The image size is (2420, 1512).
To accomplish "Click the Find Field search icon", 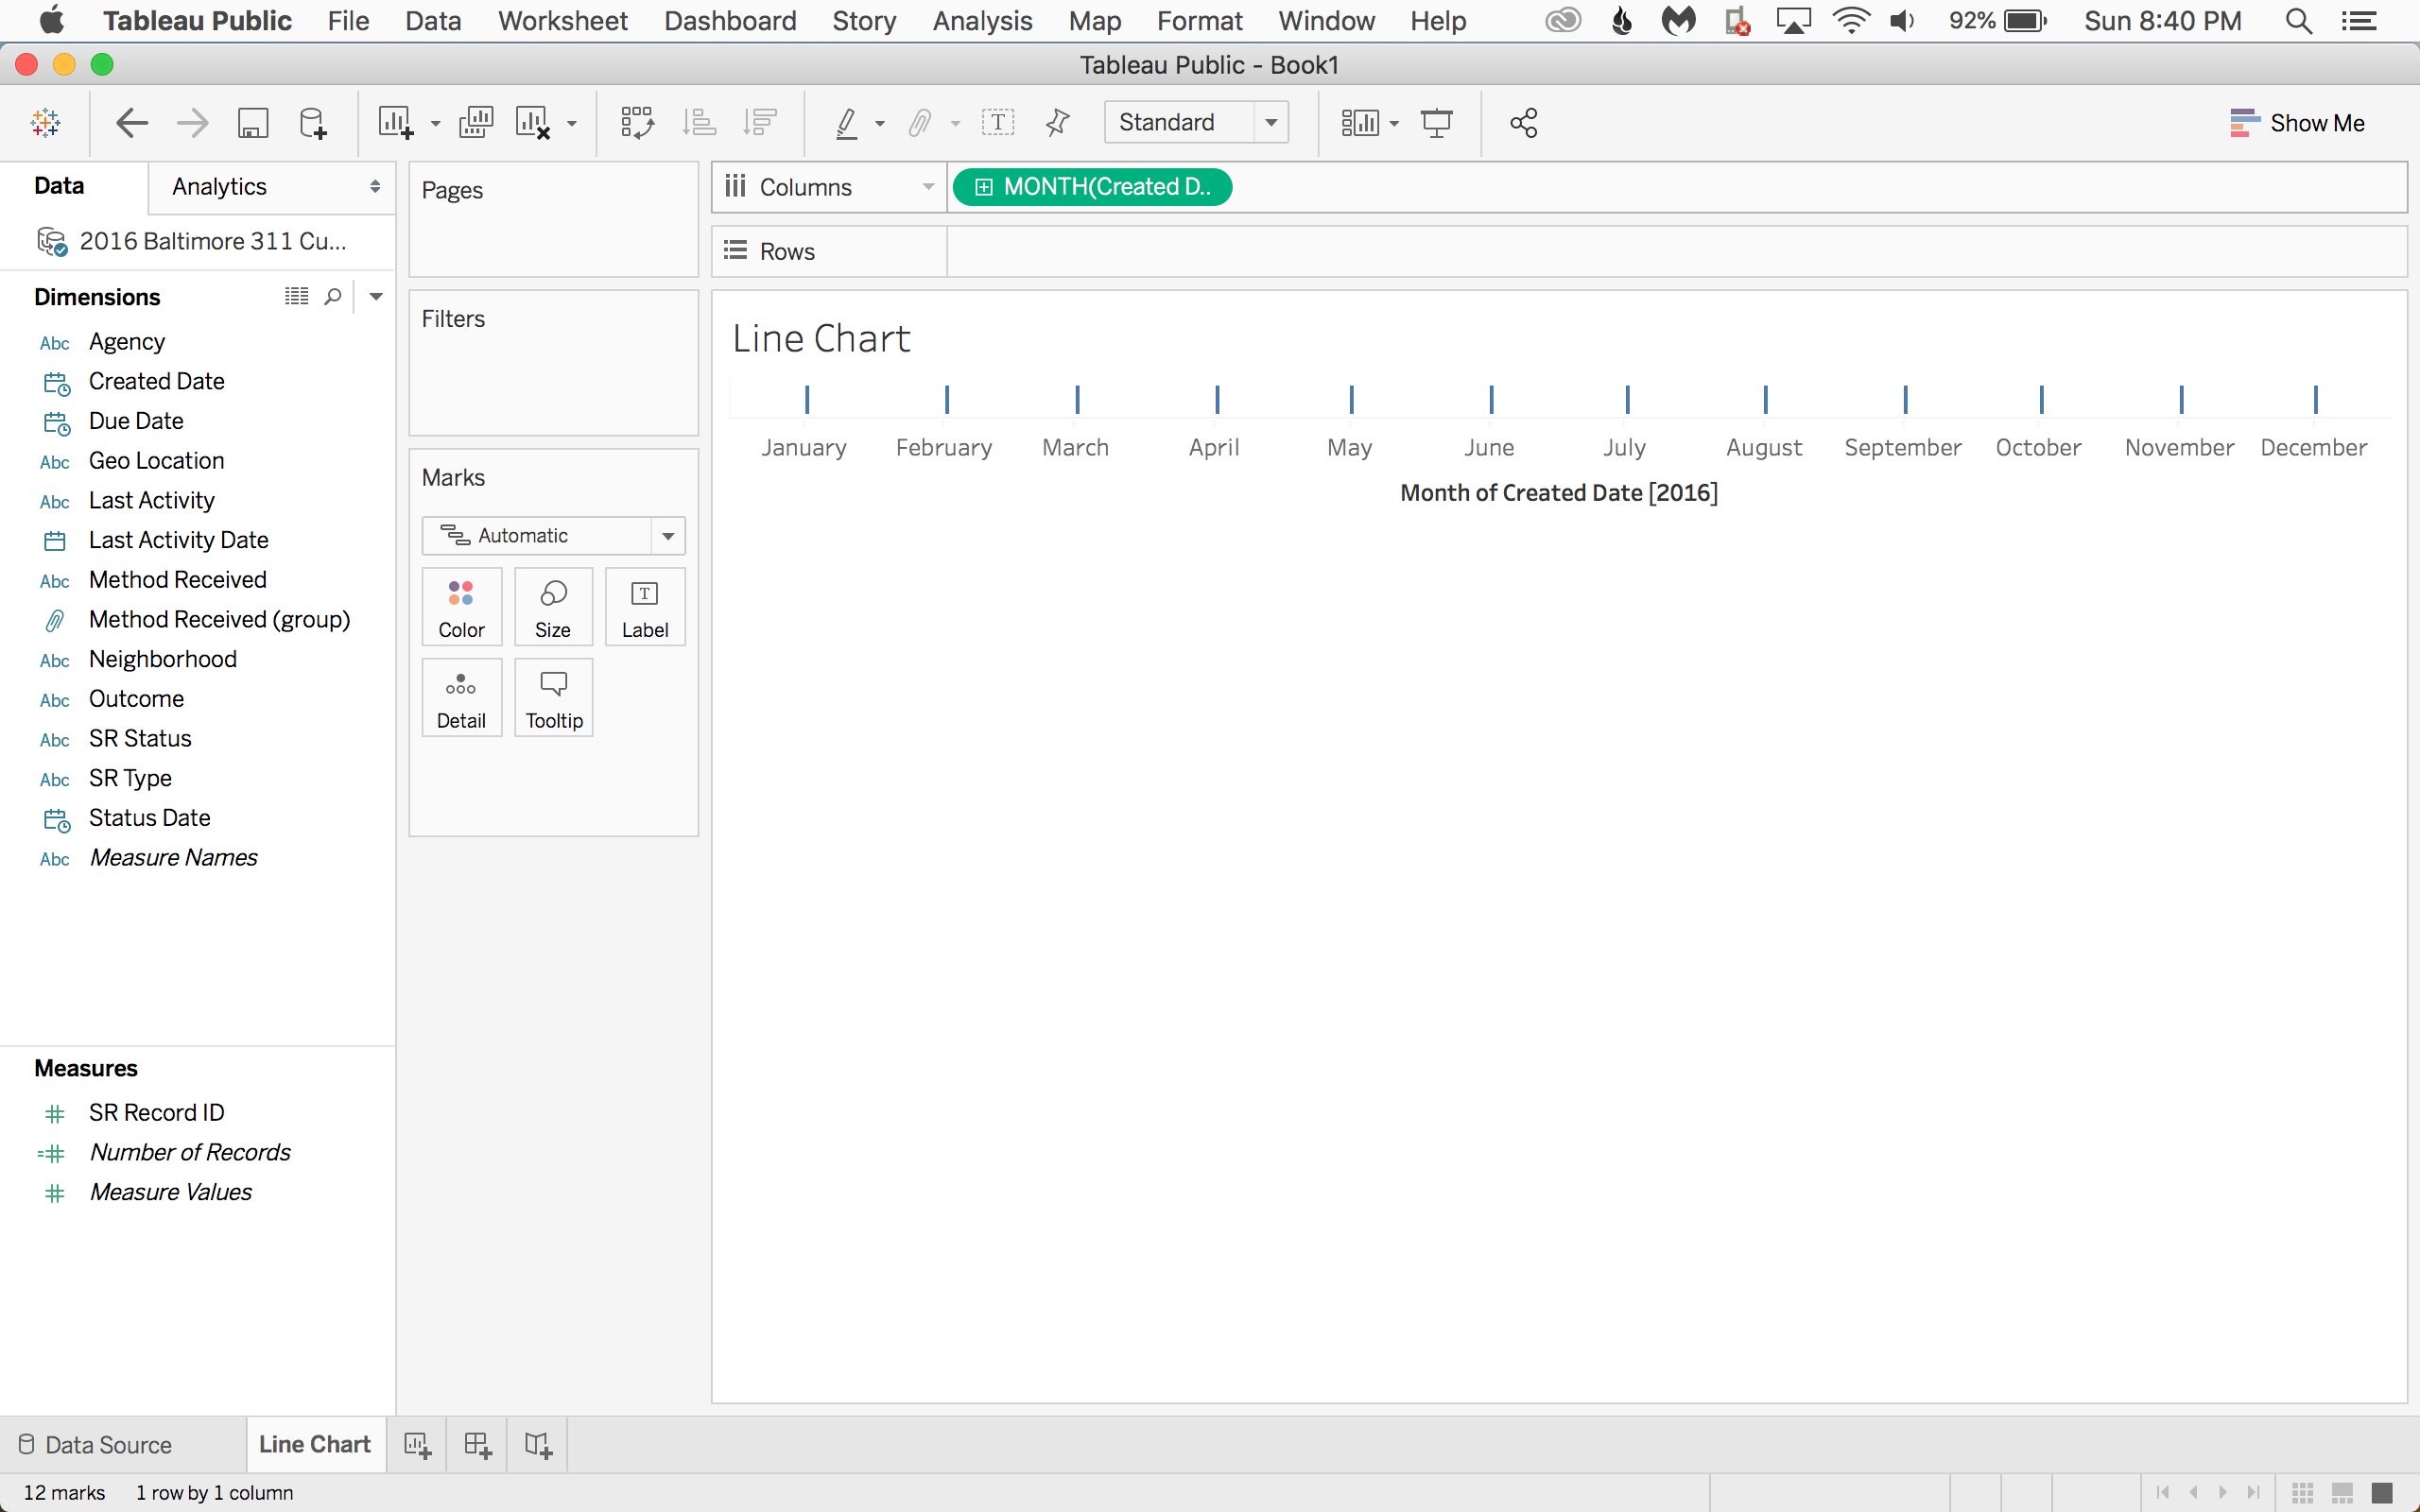I will 333,297.
